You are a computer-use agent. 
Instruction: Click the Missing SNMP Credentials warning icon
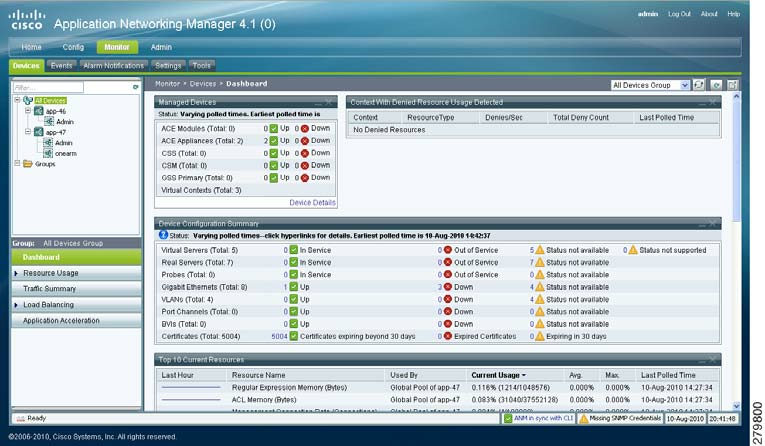[x=584, y=418]
